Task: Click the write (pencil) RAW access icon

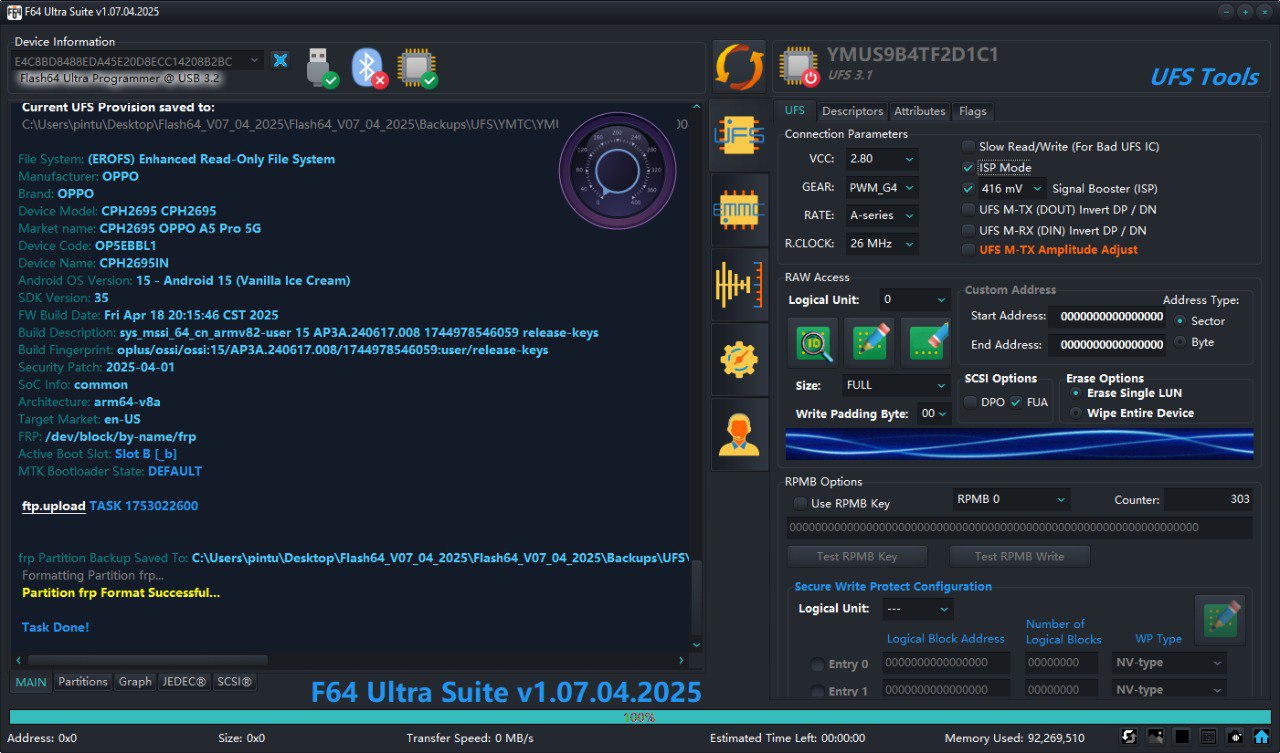Action: pyautogui.click(x=869, y=343)
